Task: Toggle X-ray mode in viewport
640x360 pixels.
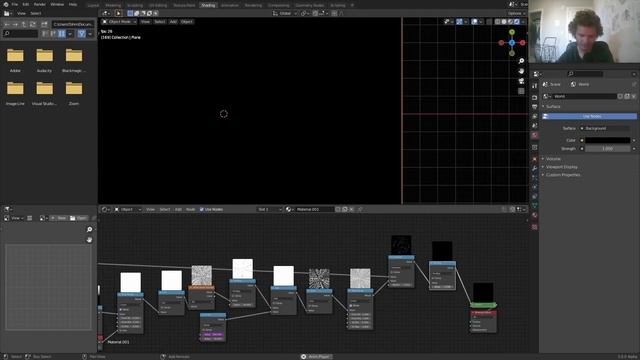Action: [489, 22]
